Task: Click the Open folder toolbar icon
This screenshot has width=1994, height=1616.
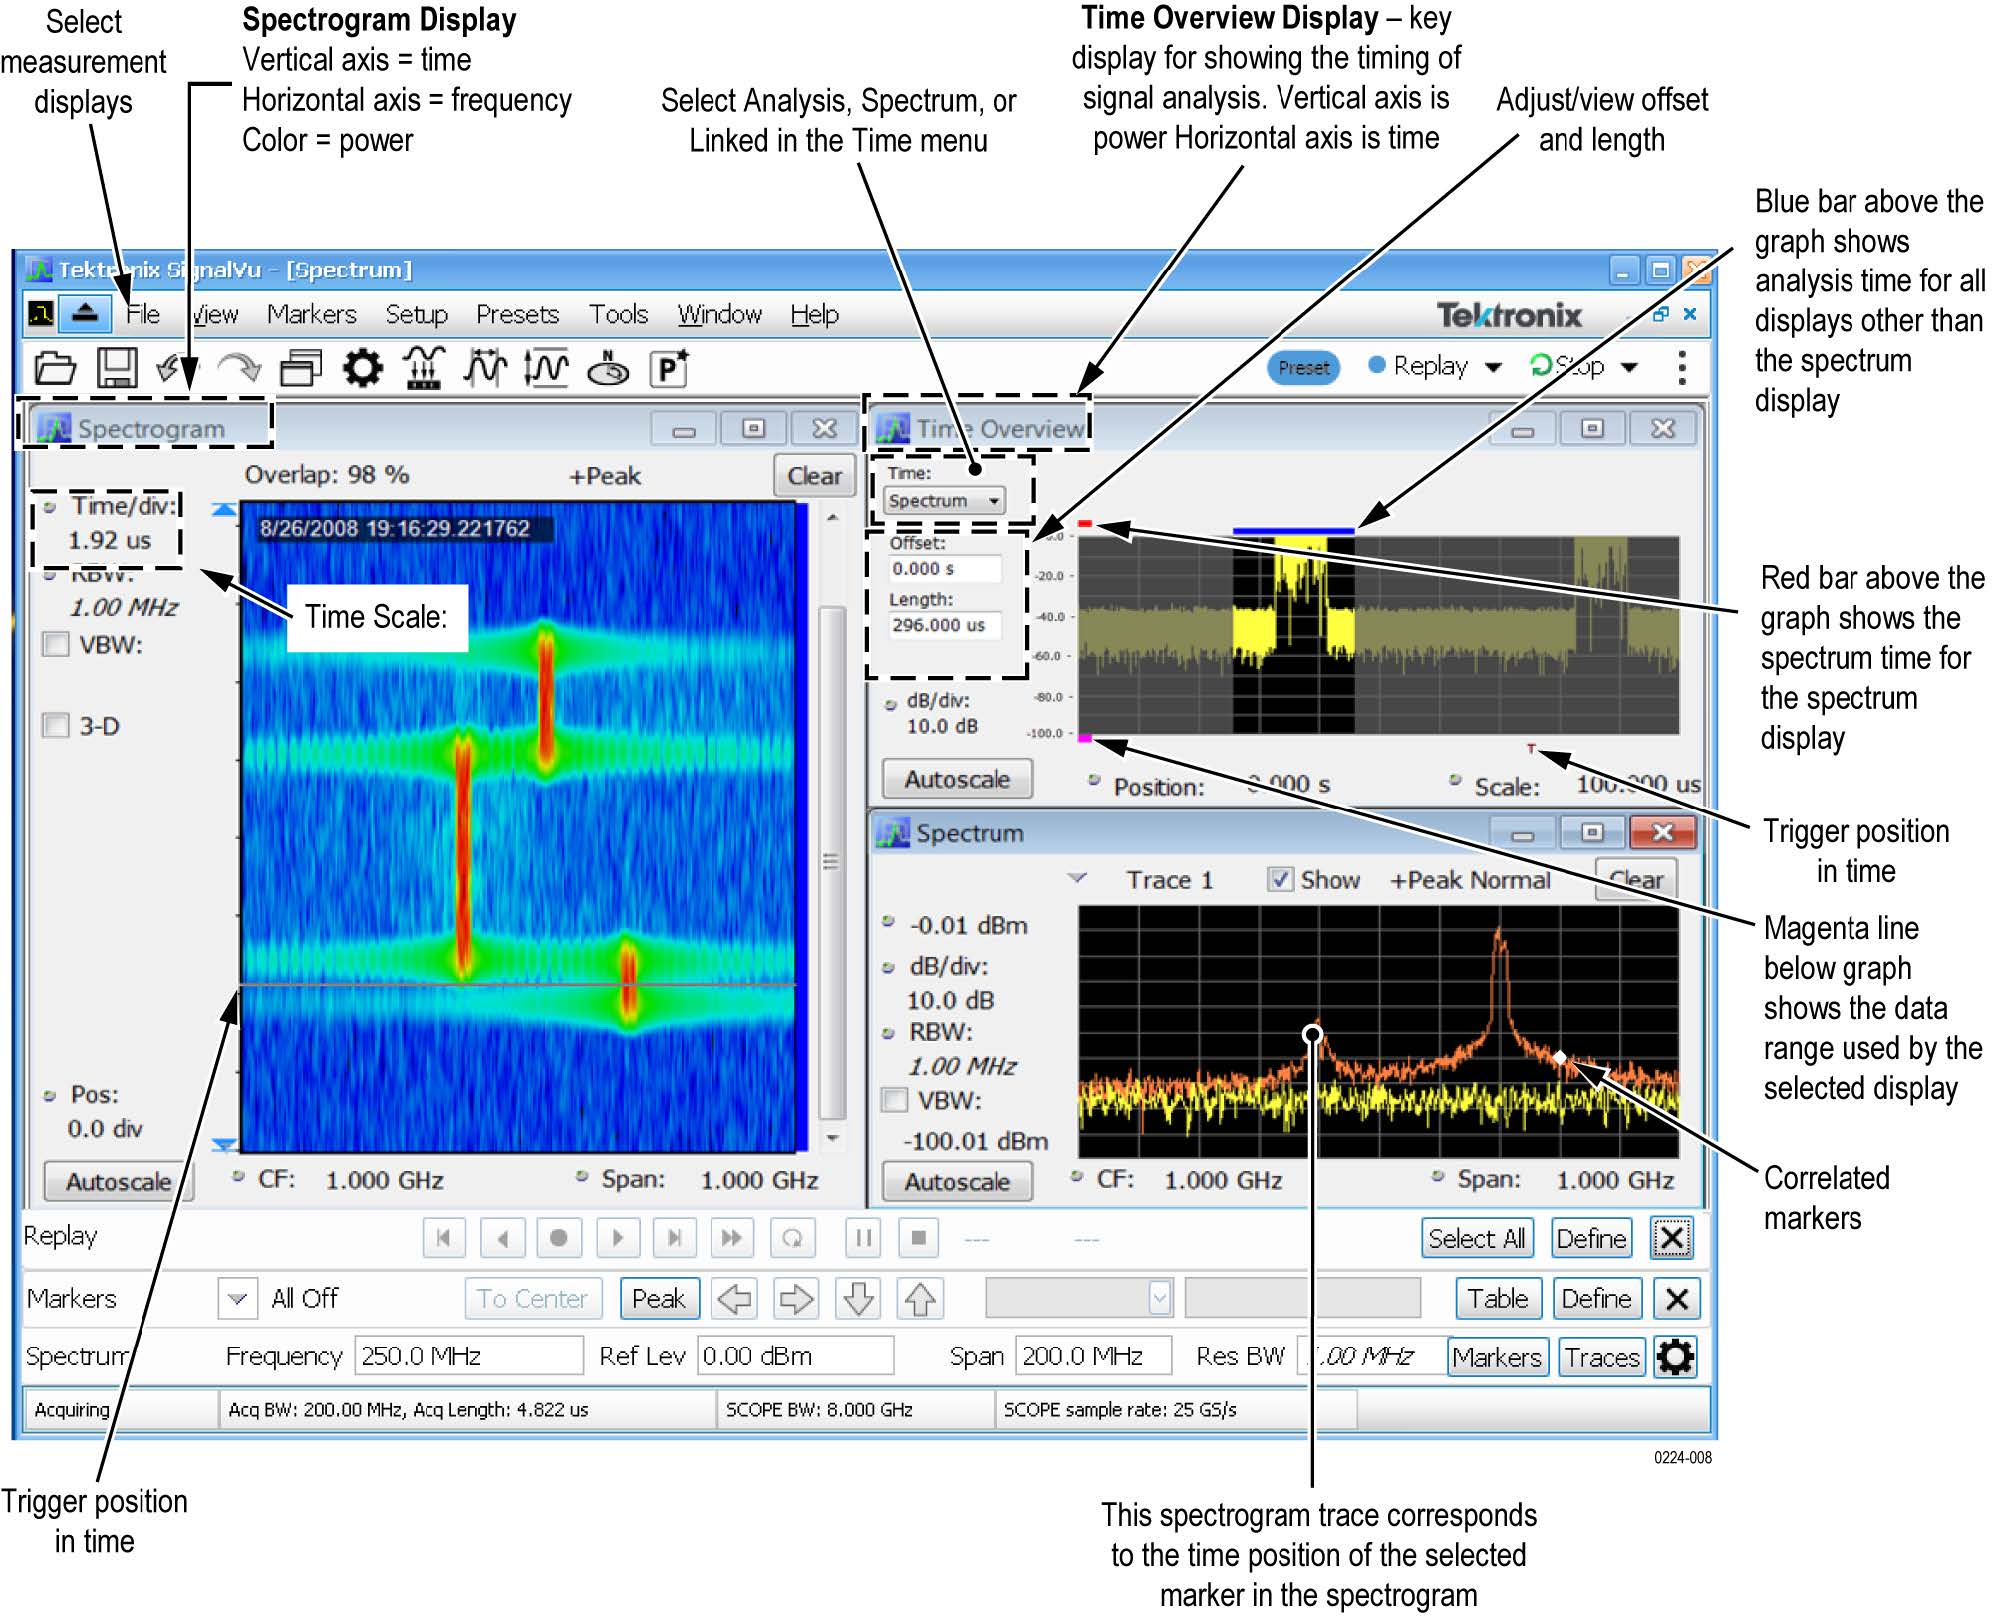Action: 54,368
